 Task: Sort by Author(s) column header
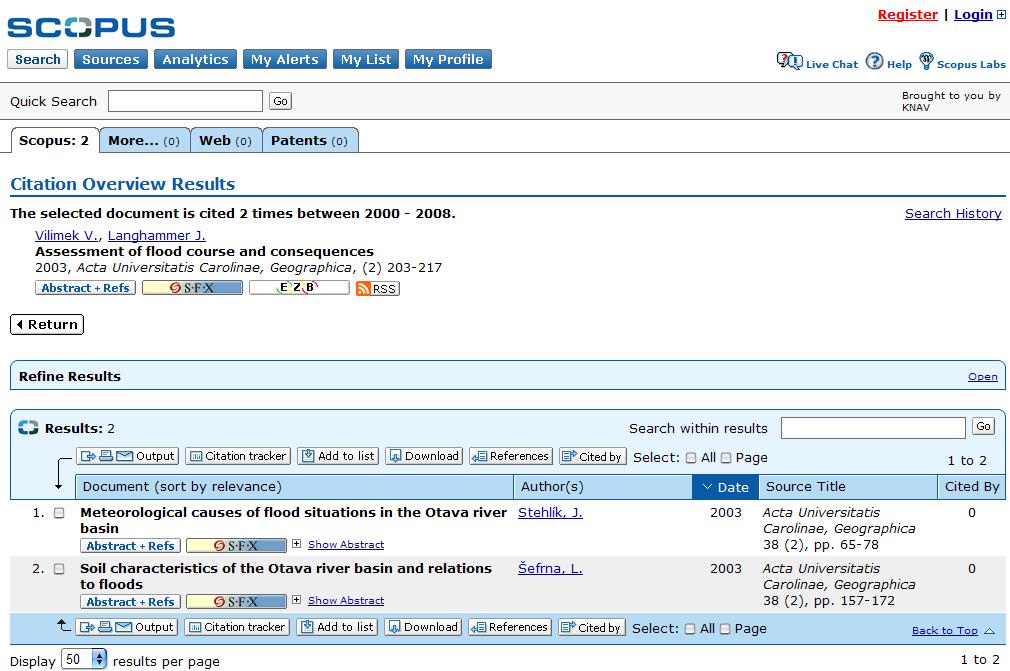pyautogui.click(x=603, y=487)
